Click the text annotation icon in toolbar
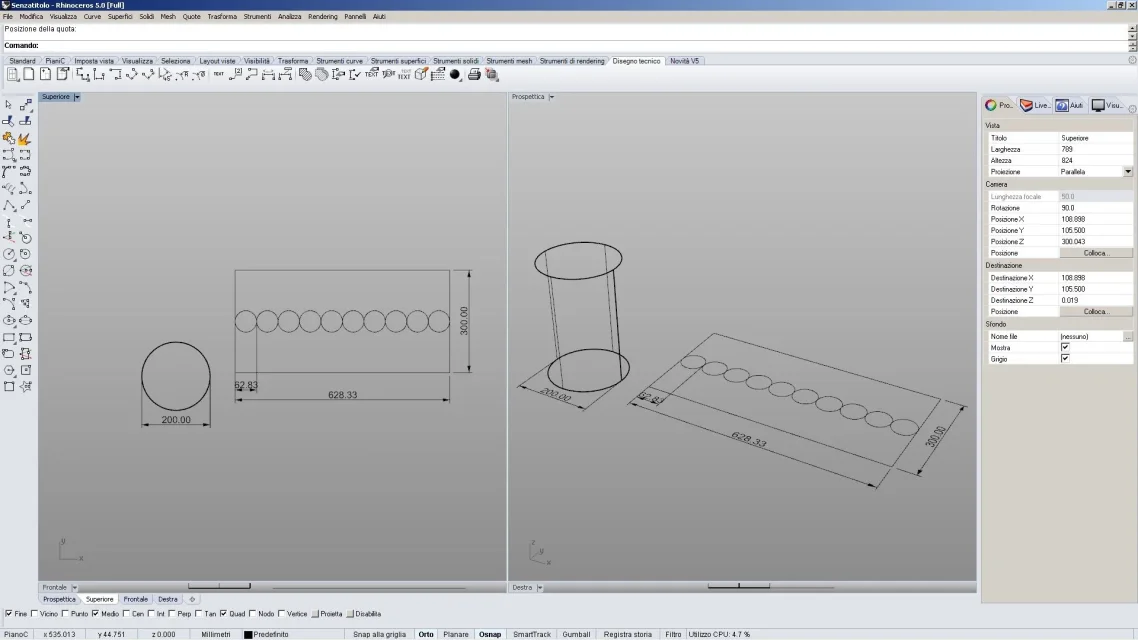This screenshot has height=640, width=1138. pyautogui.click(x=218, y=74)
